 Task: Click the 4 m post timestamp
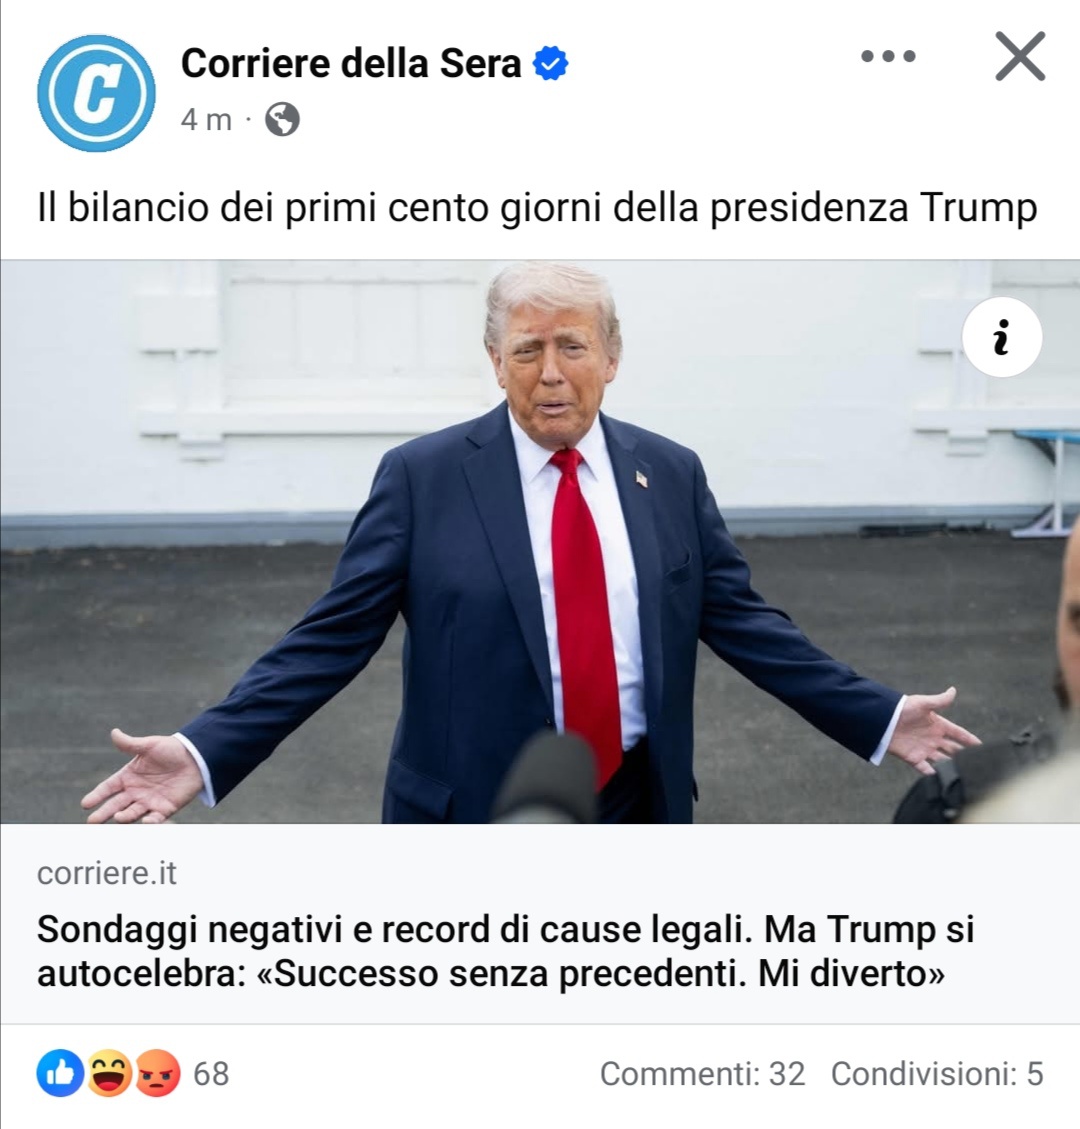(x=206, y=120)
